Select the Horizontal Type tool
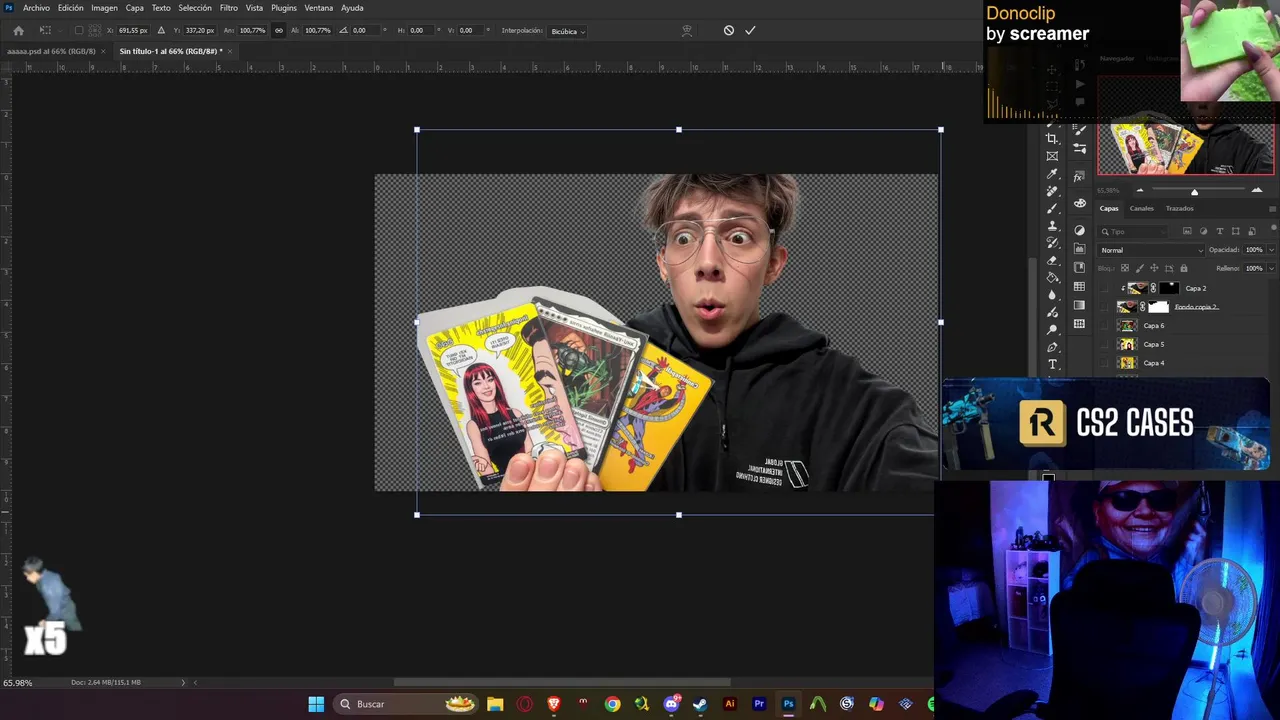The height and width of the screenshot is (720, 1280). point(1052,364)
